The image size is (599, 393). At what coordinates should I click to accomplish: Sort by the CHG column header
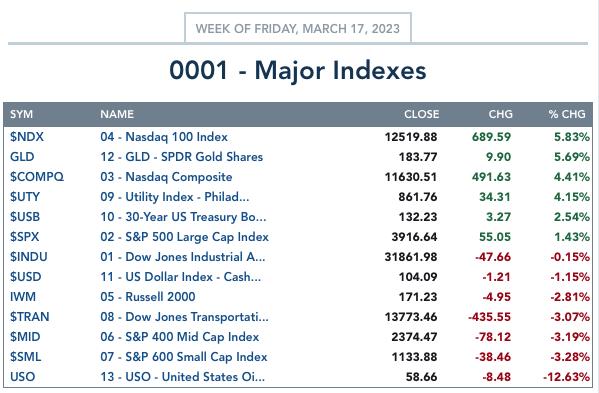click(500, 114)
